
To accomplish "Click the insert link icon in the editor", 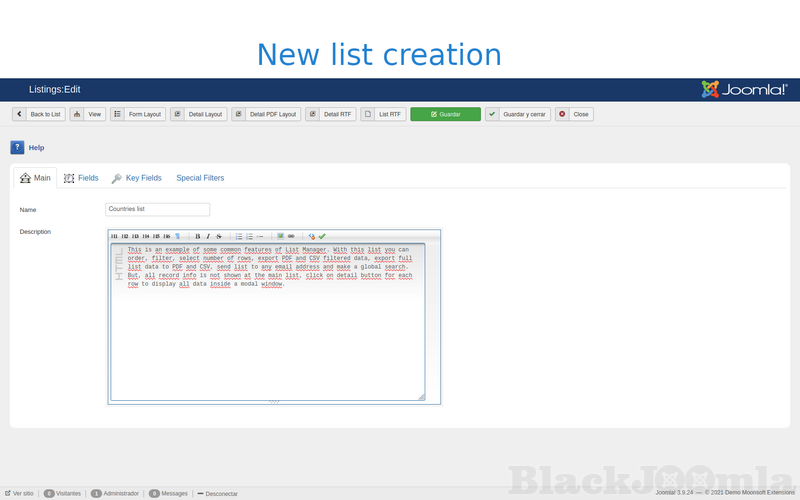I will pyautogui.click(x=291, y=236).
